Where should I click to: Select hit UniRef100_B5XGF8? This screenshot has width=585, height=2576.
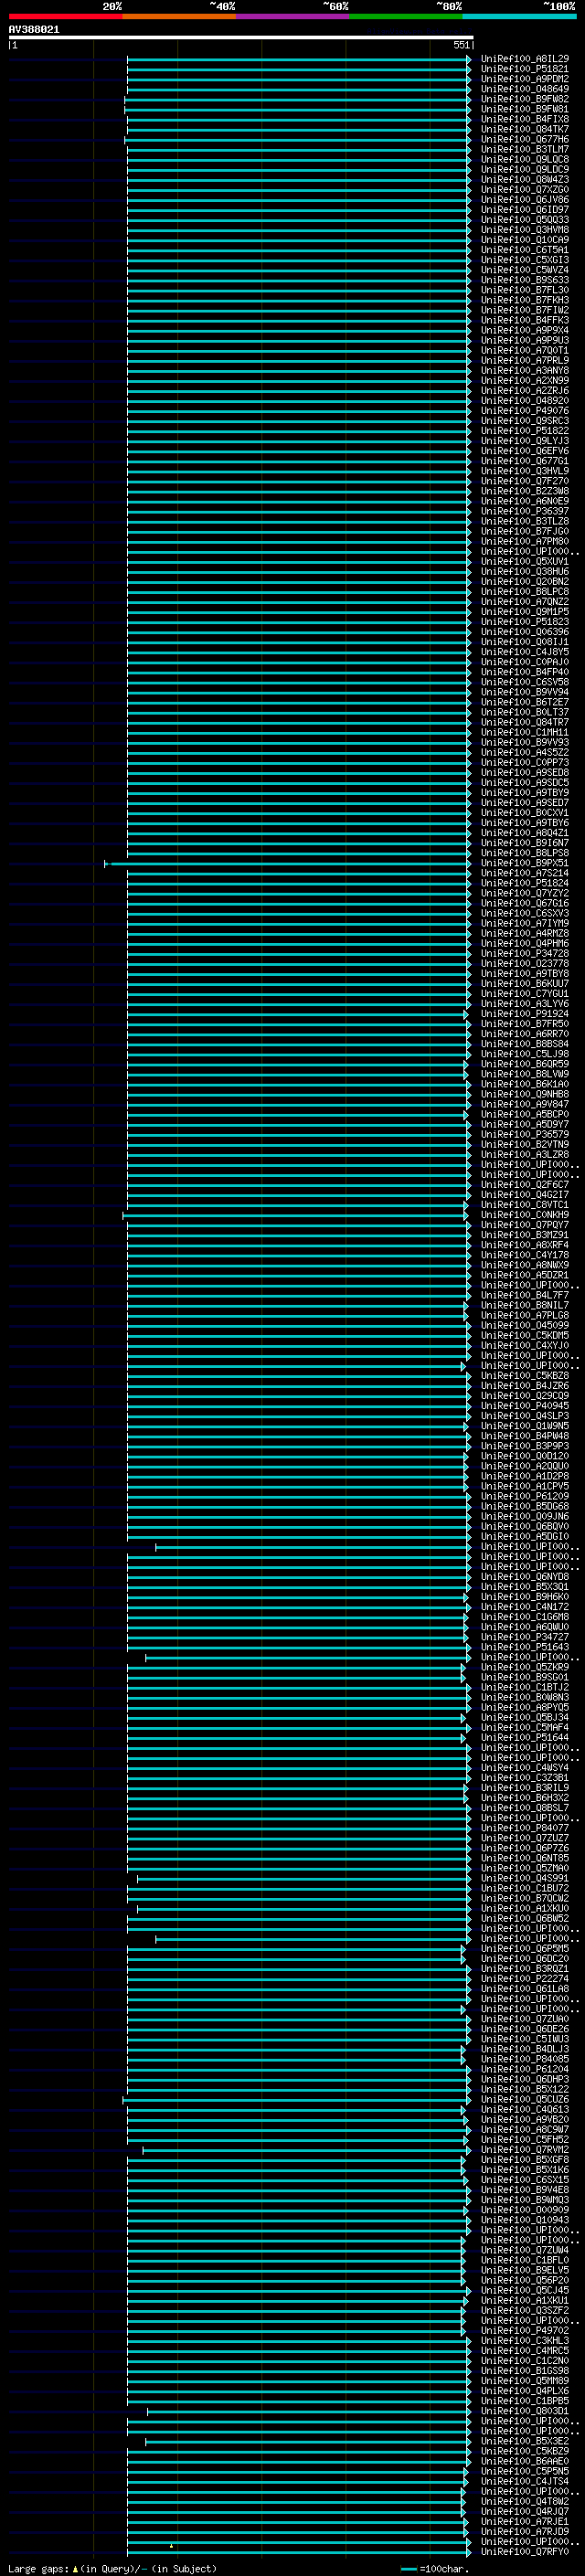point(524,2160)
